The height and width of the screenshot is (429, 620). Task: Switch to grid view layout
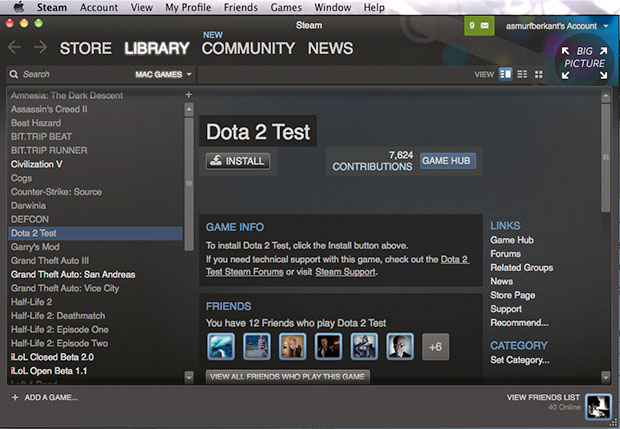point(539,74)
